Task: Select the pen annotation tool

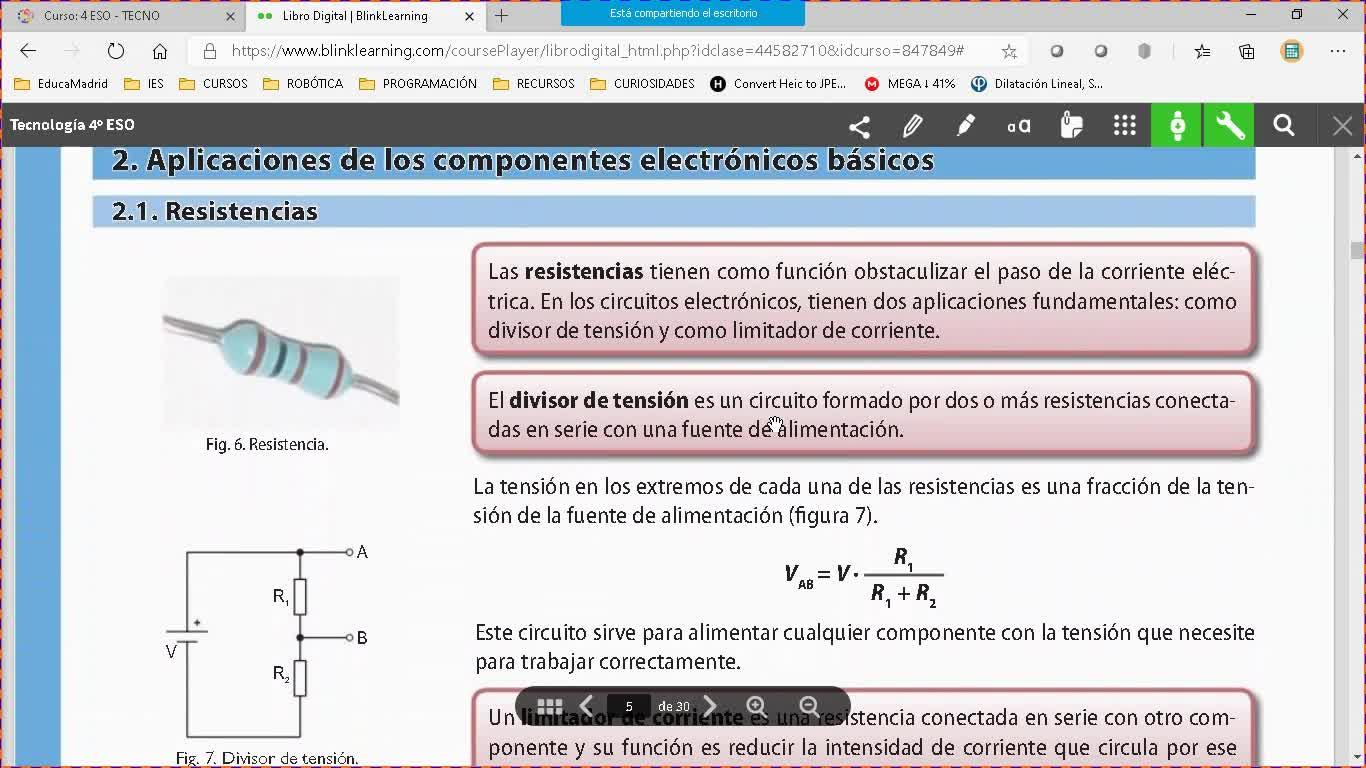Action: pos(912,126)
